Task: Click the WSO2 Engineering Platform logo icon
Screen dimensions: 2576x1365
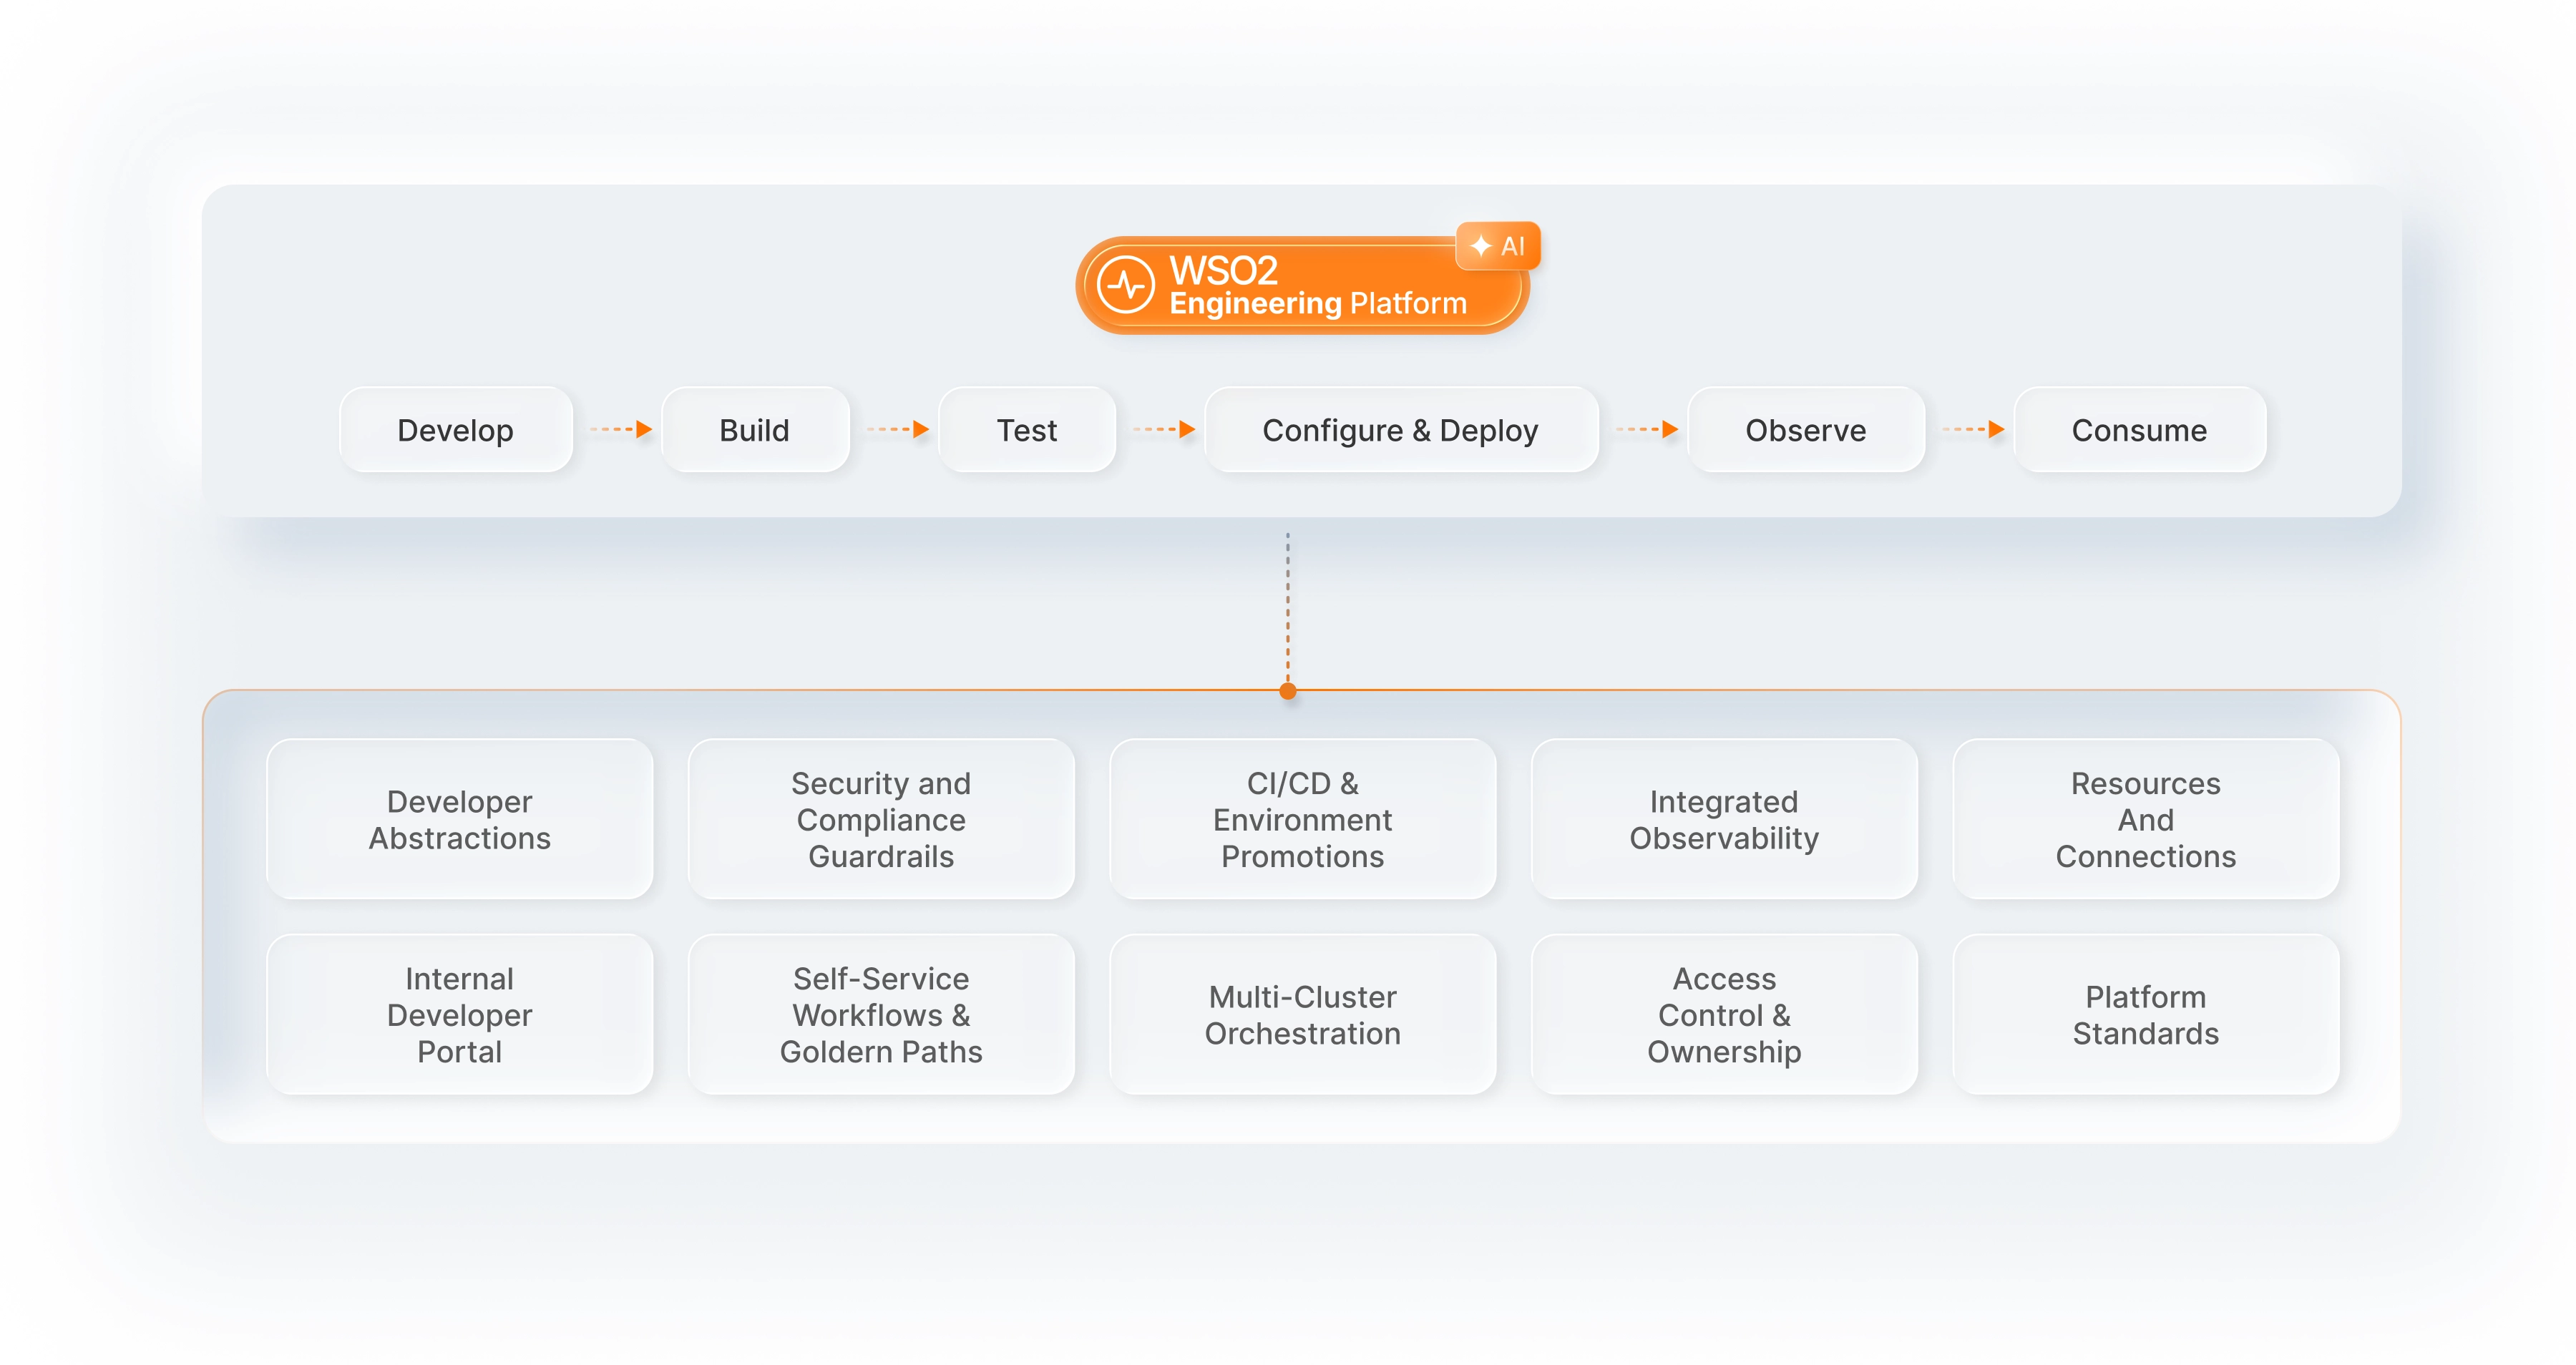Action: [x=1129, y=284]
